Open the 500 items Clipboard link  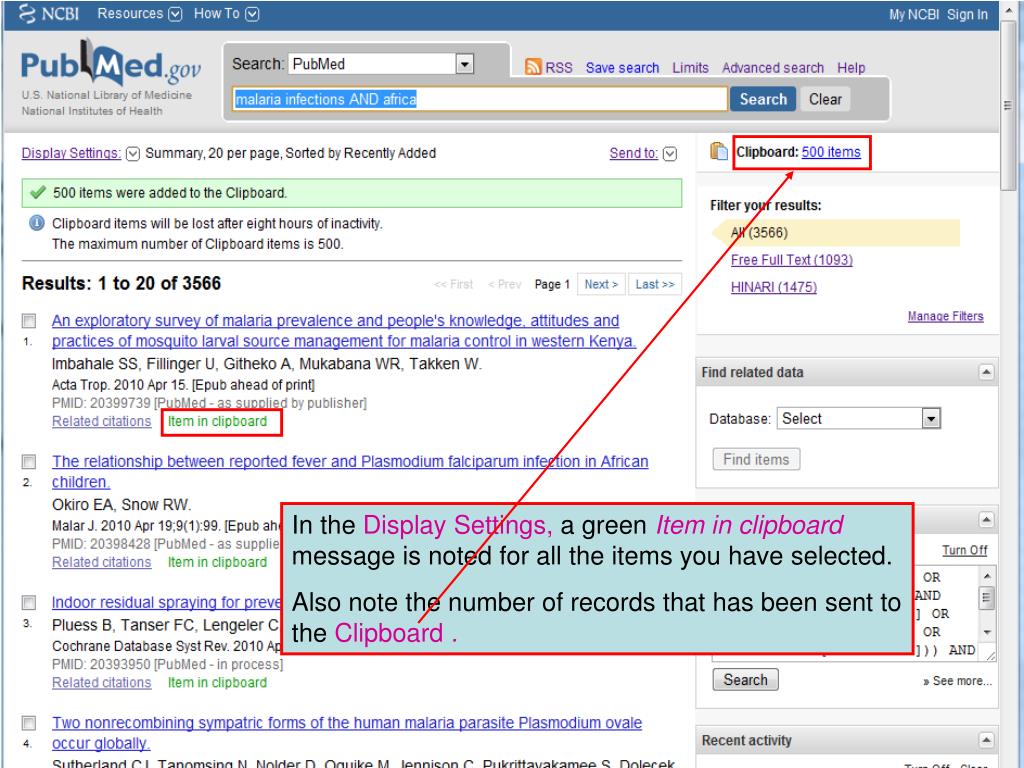[831, 152]
